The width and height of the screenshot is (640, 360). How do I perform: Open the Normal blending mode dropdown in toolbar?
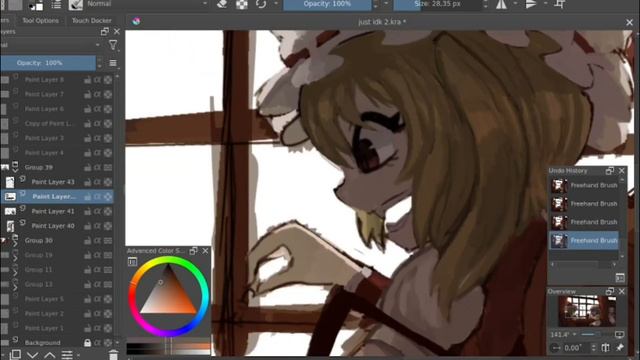click(x=147, y=4)
